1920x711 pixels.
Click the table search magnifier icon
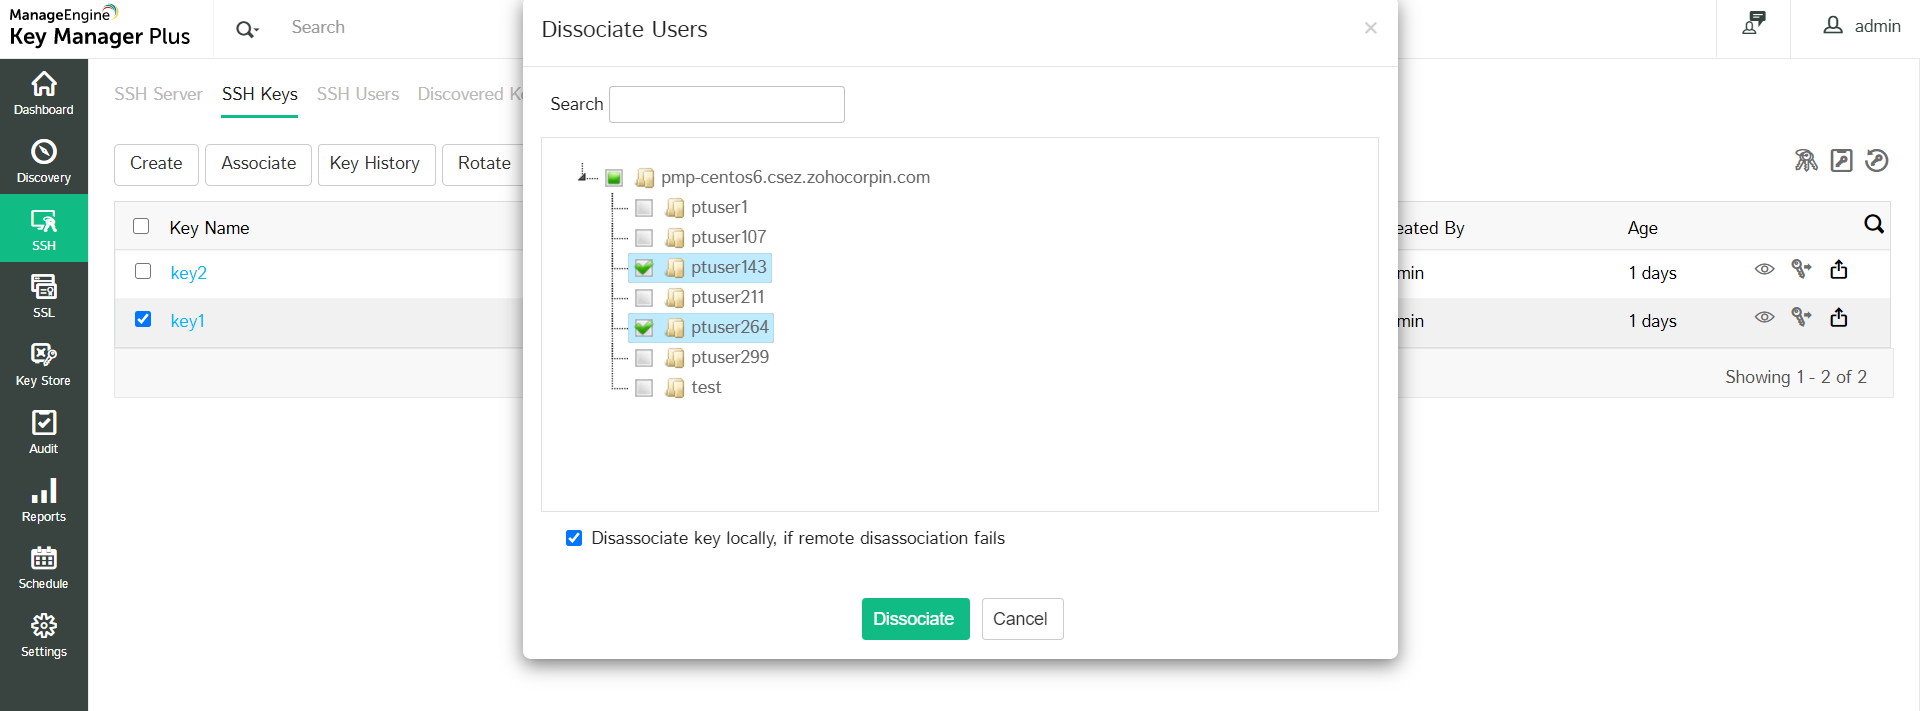point(1873,225)
